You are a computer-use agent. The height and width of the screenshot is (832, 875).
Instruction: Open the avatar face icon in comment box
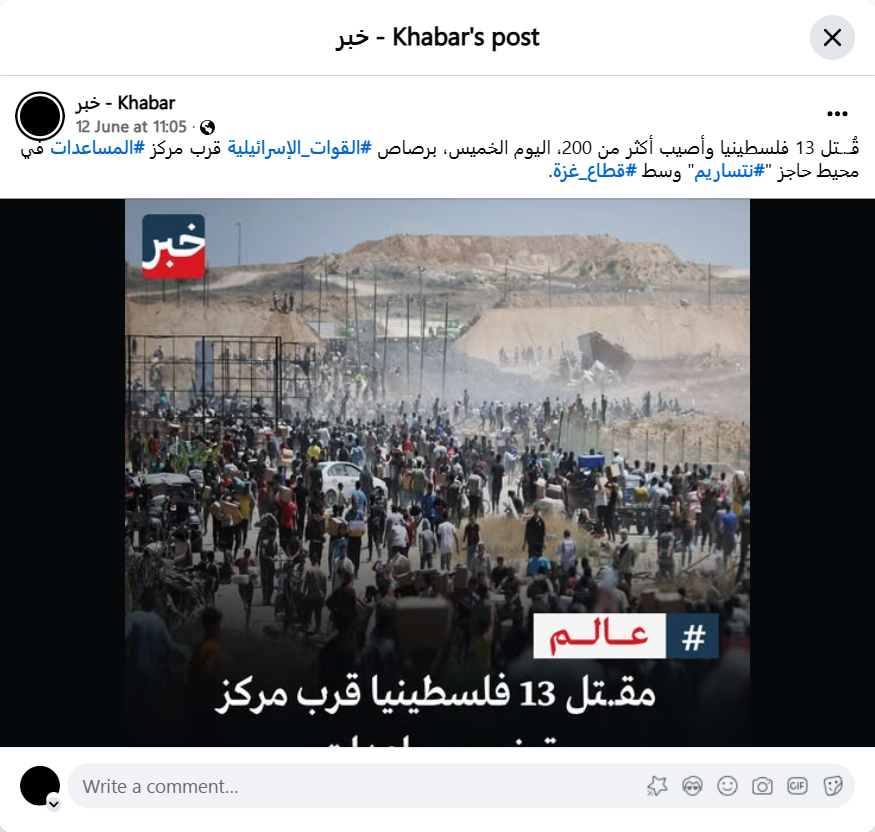tap(693, 786)
